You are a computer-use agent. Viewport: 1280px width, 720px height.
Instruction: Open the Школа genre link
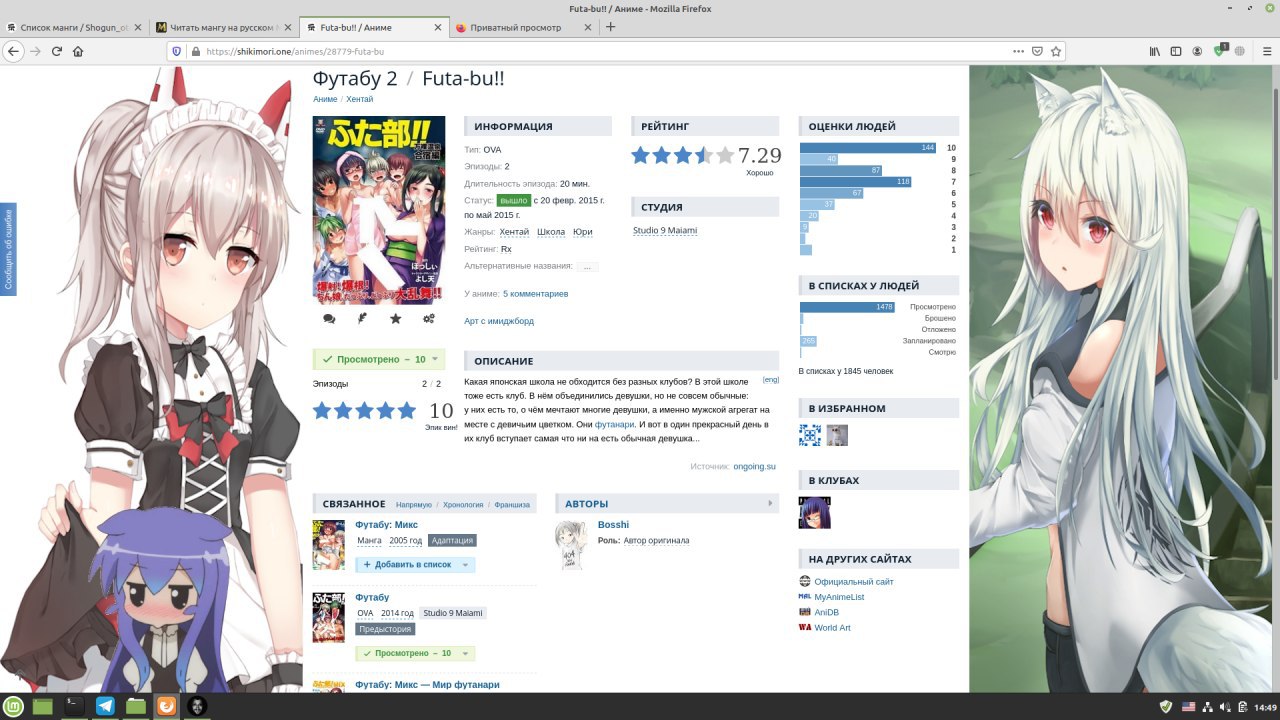(x=551, y=232)
